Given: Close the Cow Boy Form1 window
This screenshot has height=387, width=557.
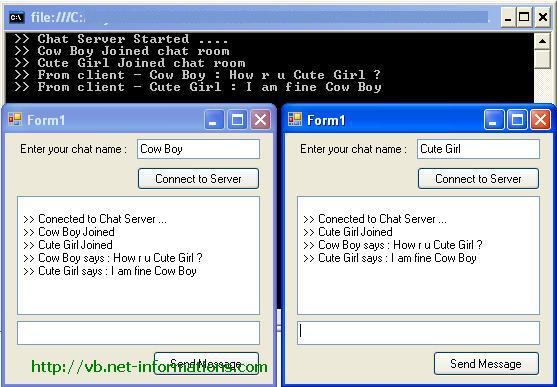Looking at the screenshot, I should click(260, 119).
